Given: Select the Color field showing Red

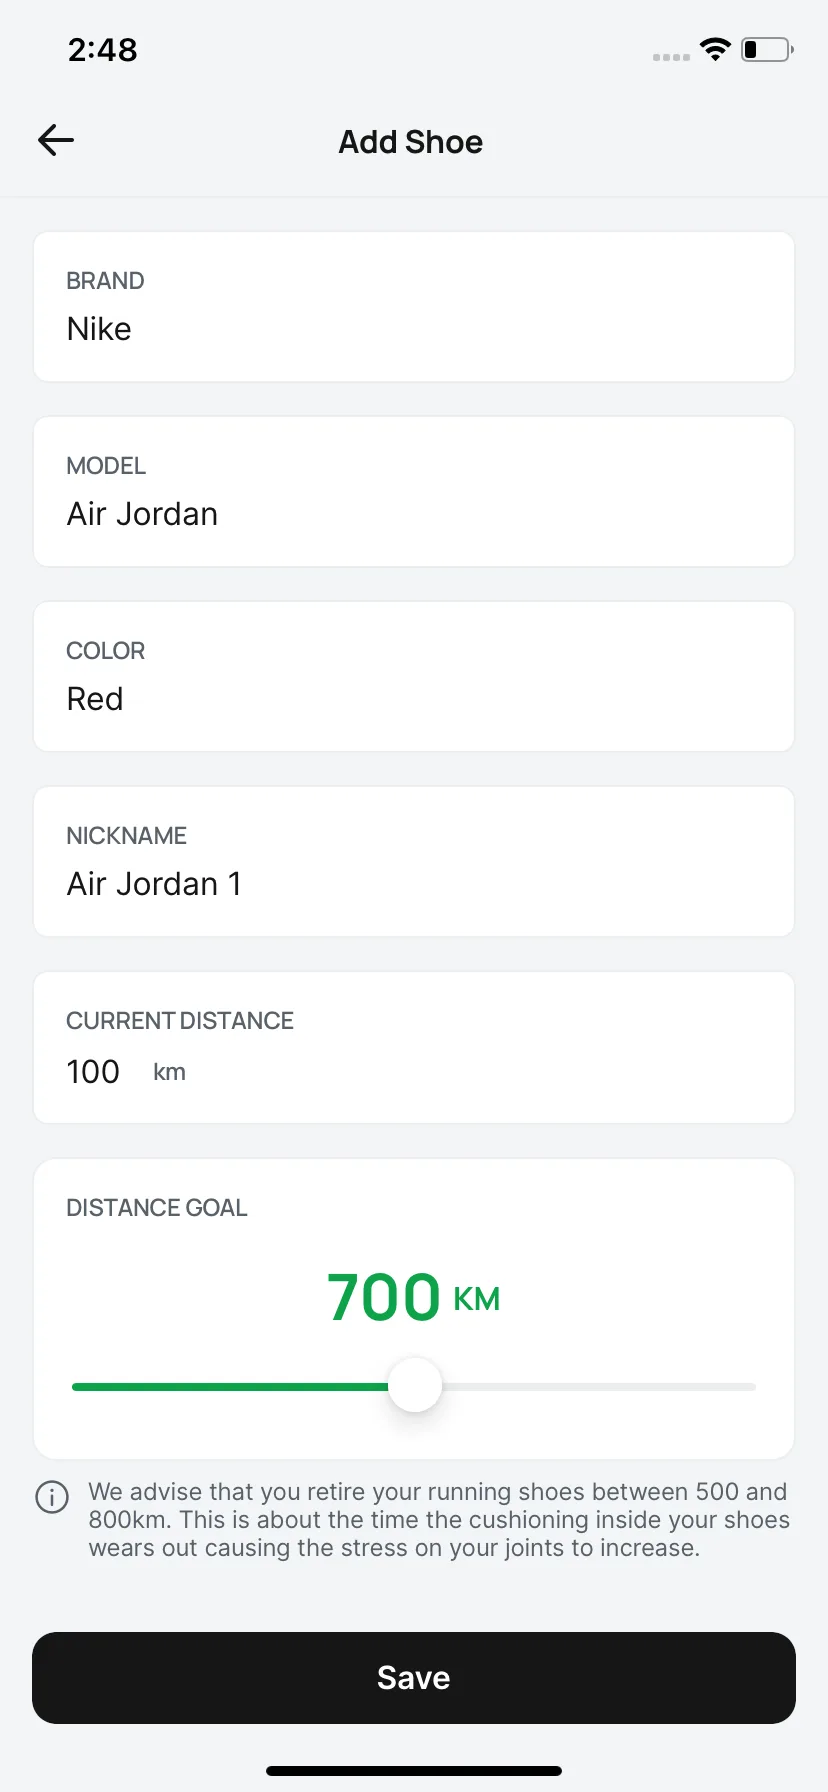Looking at the screenshot, I should pyautogui.click(x=414, y=677).
